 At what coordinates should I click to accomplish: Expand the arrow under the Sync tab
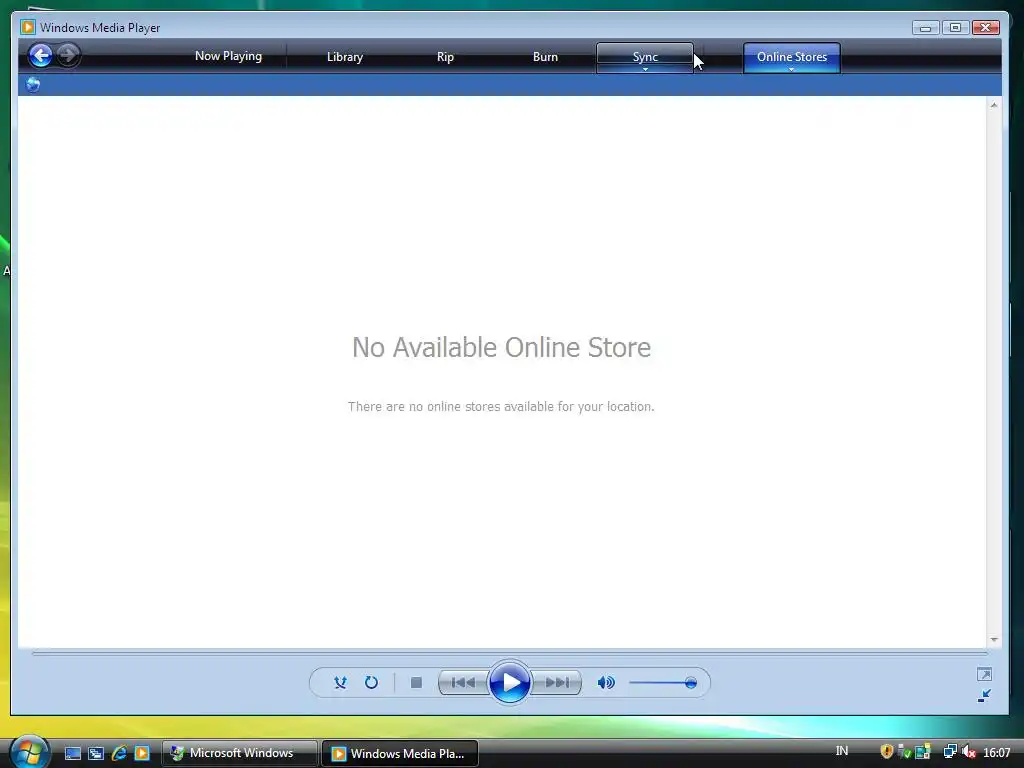click(645, 70)
